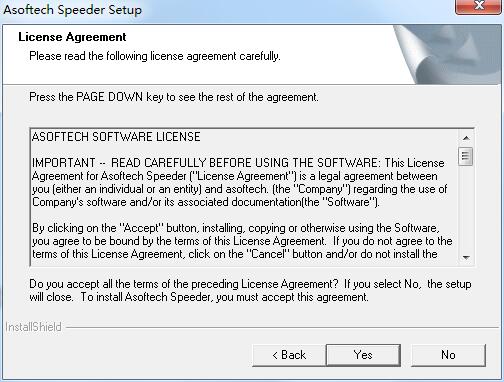Click the 'By clicking on the Accept' paragraph
This screenshot has width=504, height=382.
pyautogui.click(x=242, y=241)
